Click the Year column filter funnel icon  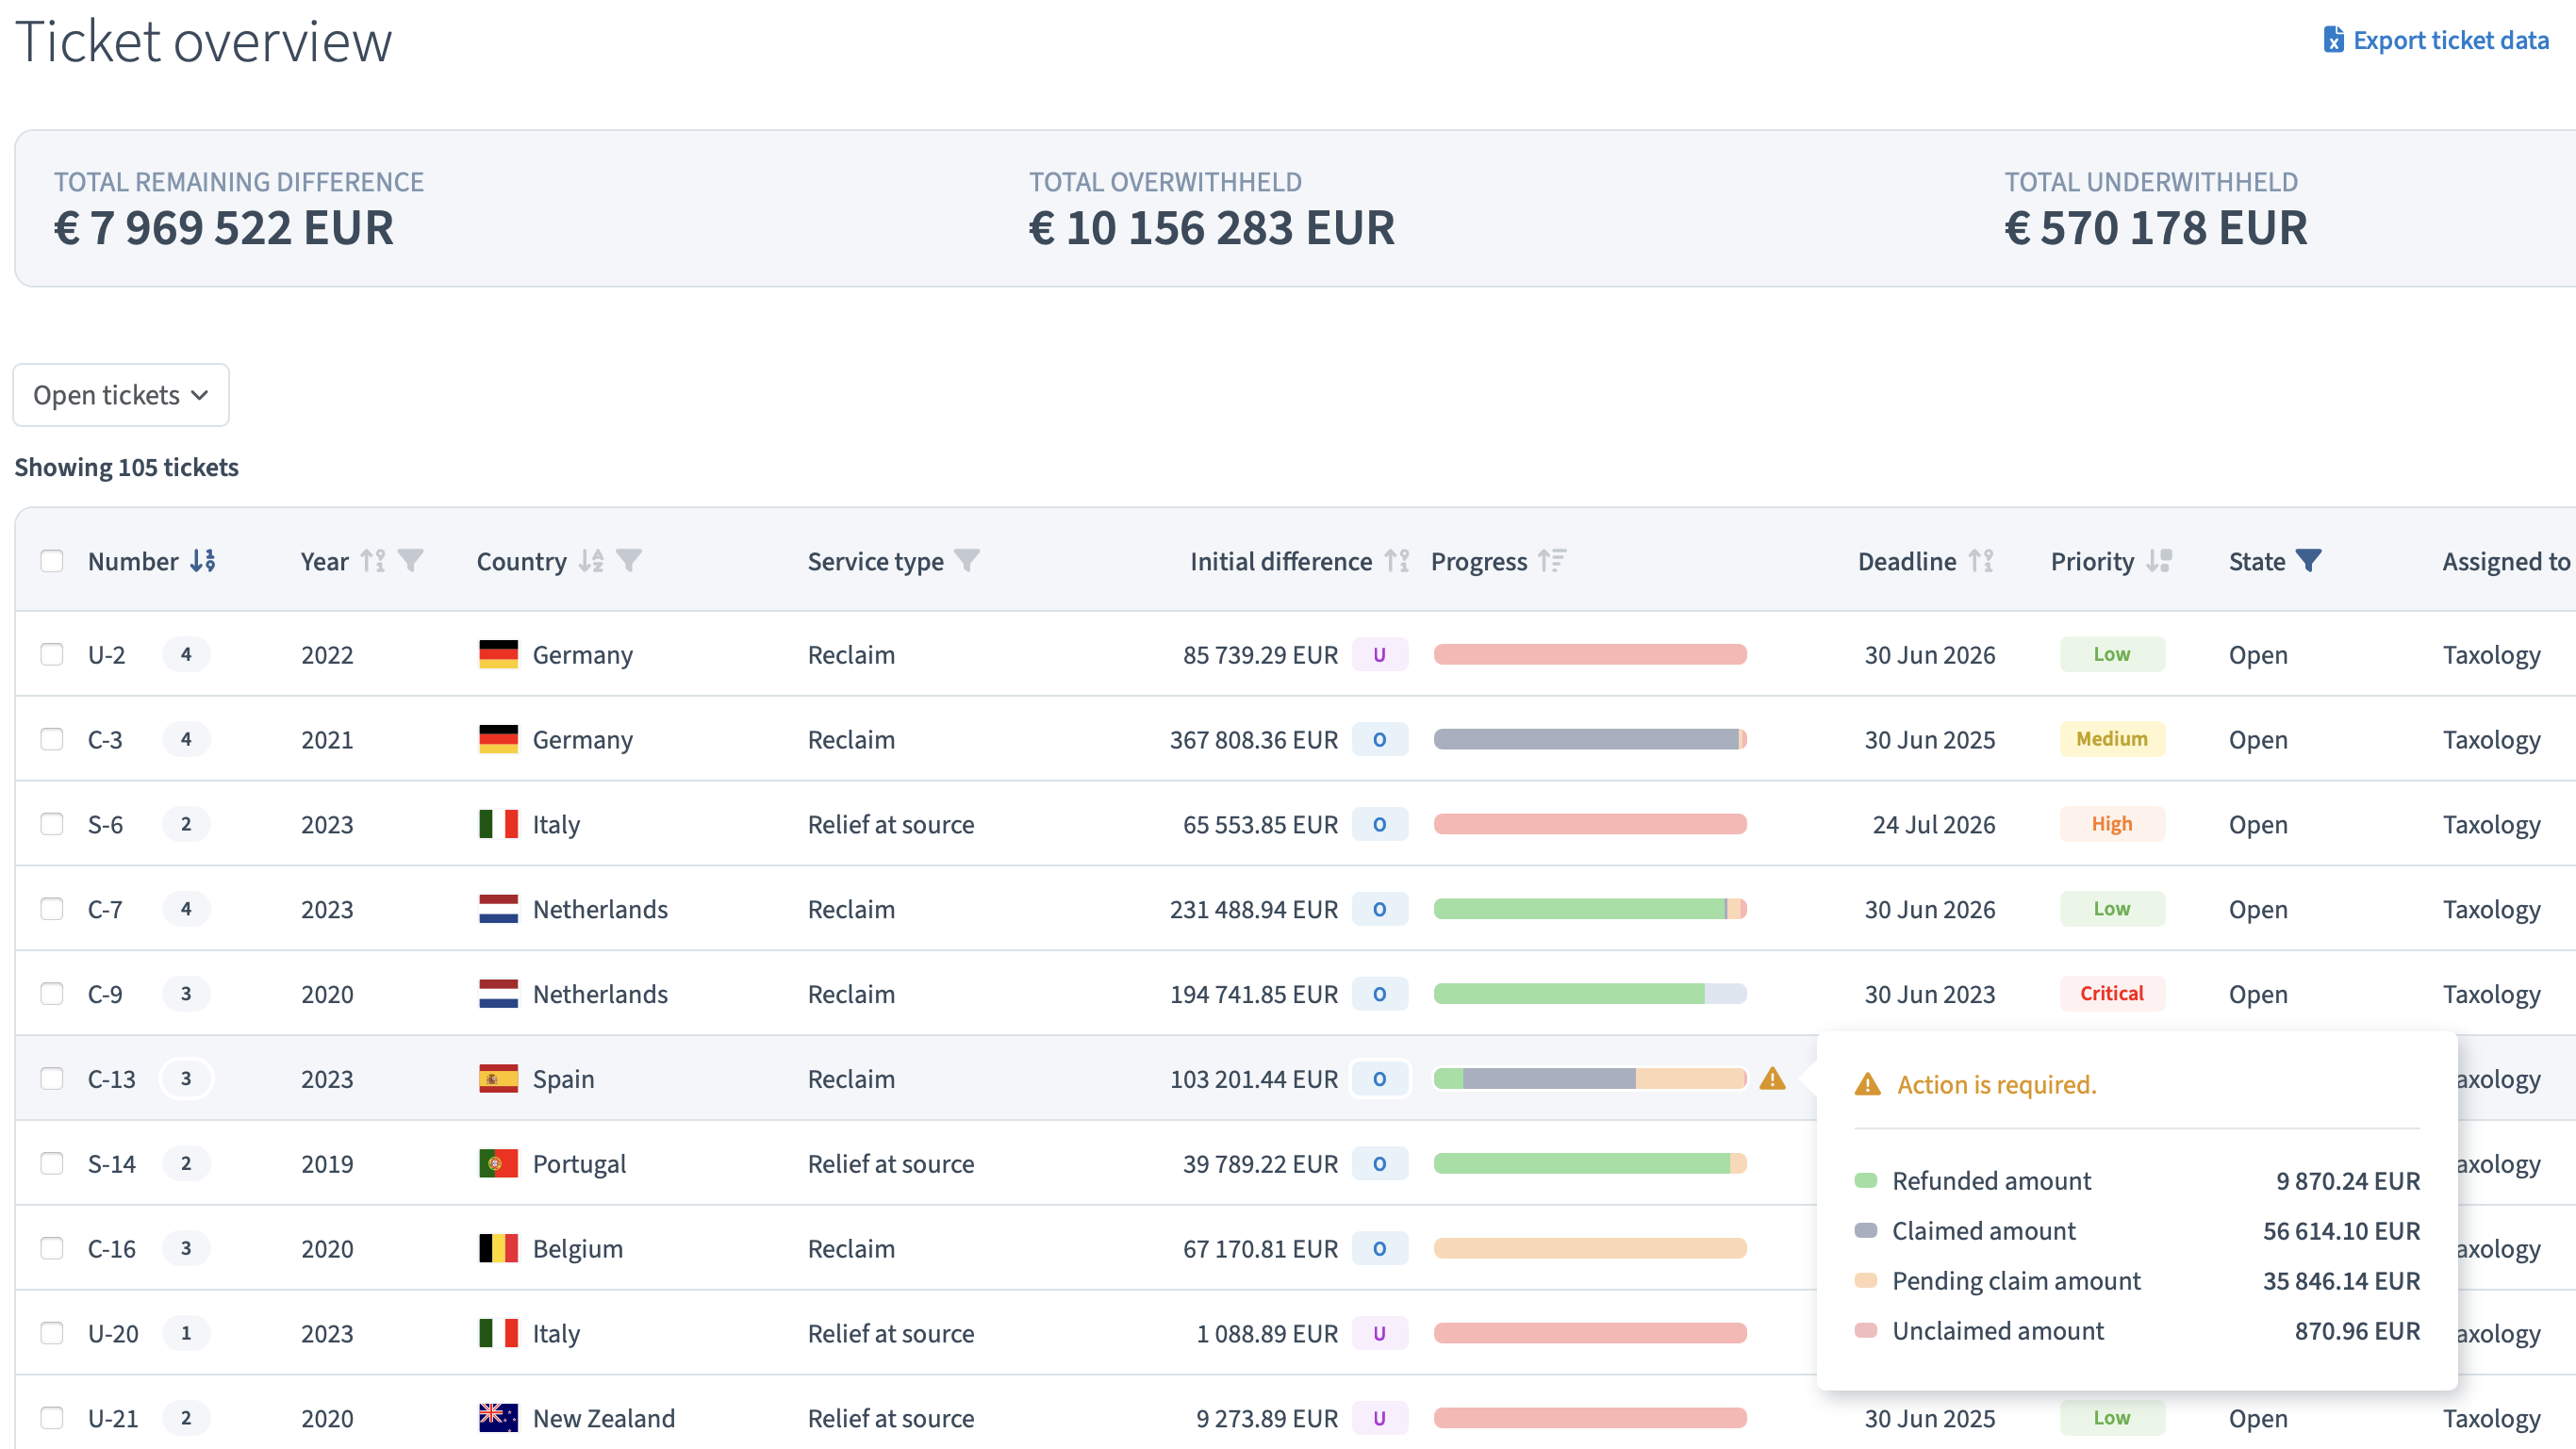(x=410, y=561)
